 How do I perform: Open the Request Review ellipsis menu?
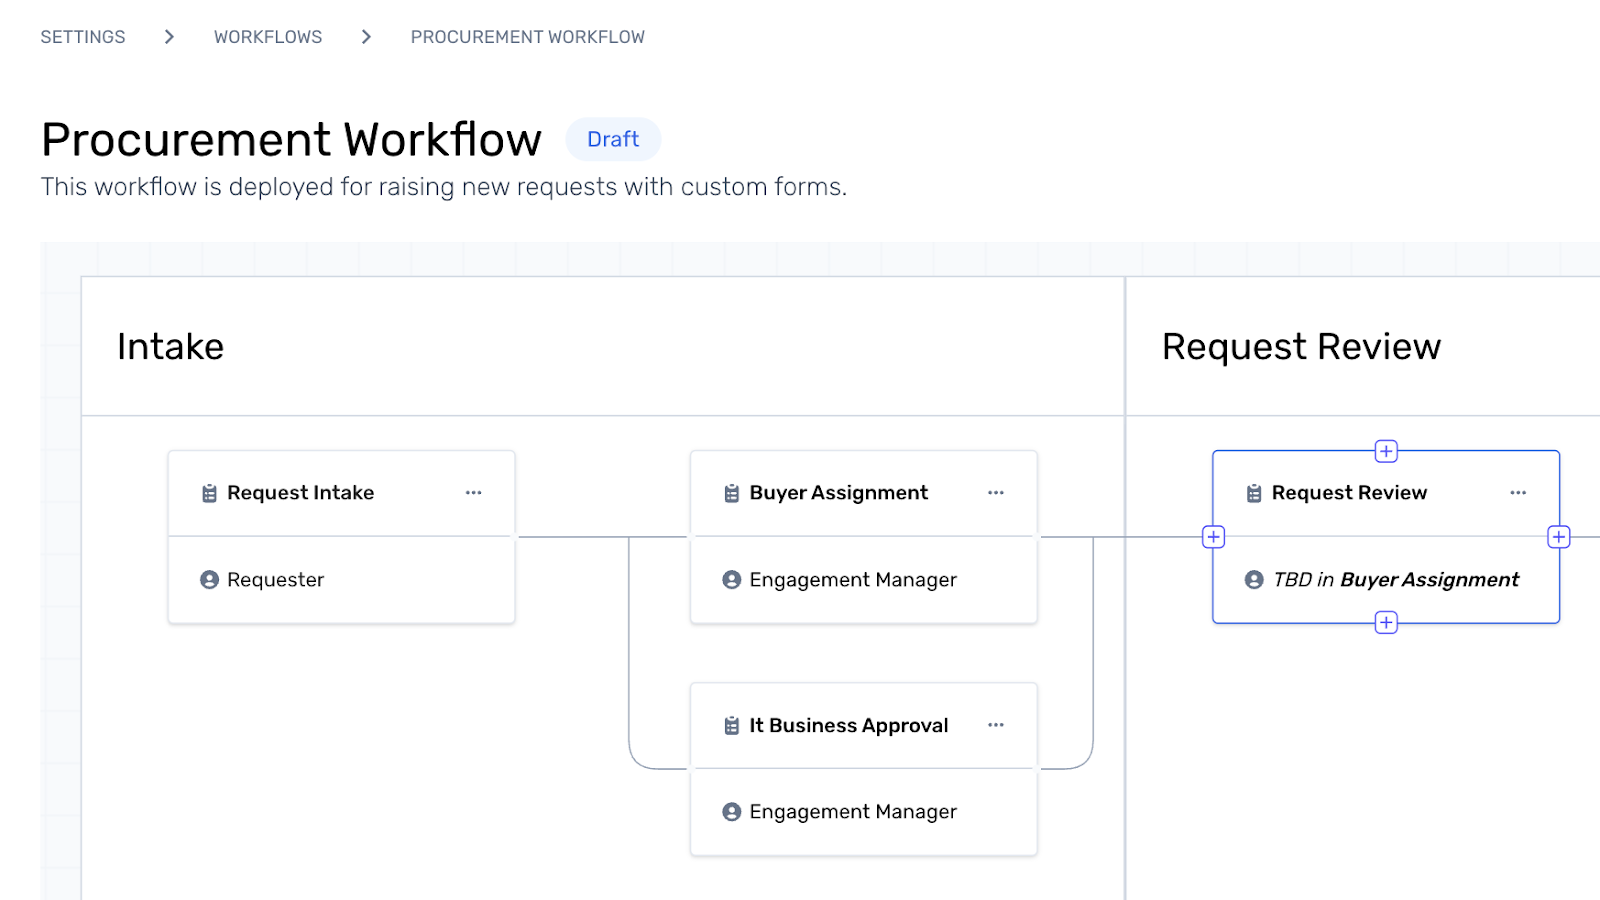tap(1518, 493)
